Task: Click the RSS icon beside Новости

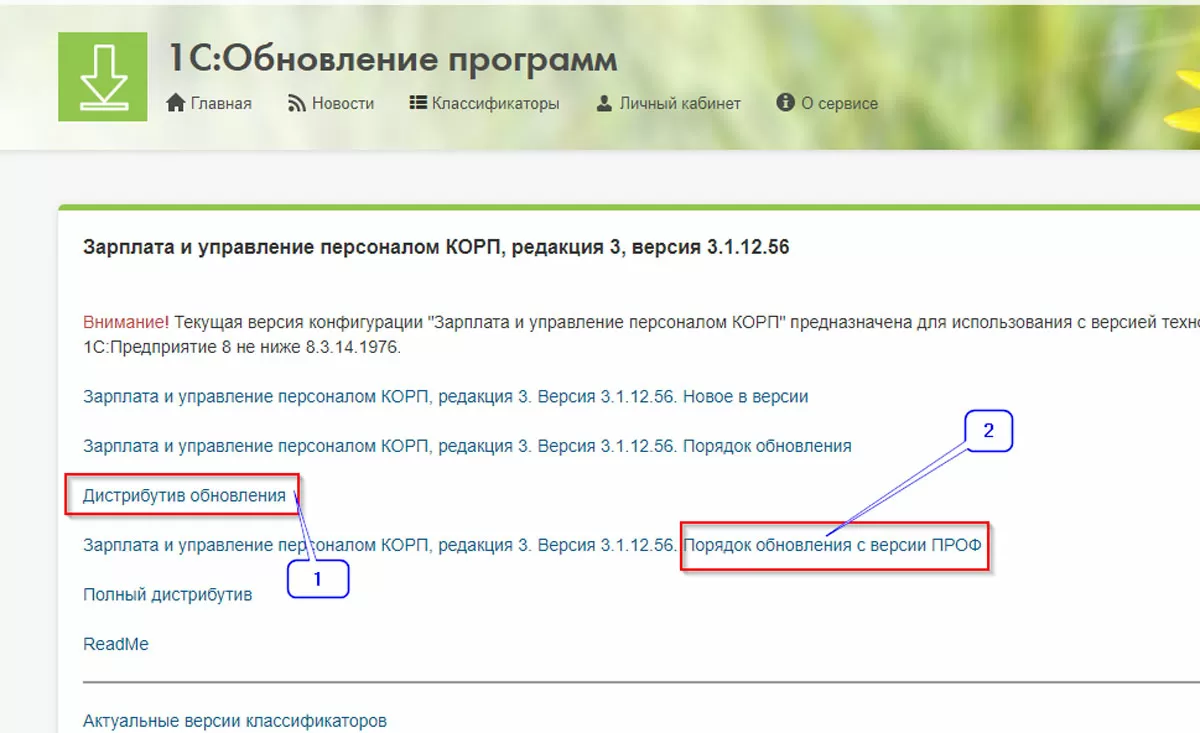Action: click(x=297, y=103)
